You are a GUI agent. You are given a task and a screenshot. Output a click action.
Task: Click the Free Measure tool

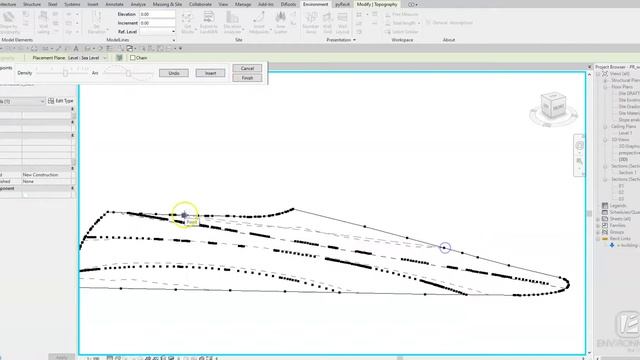[402, 14]
